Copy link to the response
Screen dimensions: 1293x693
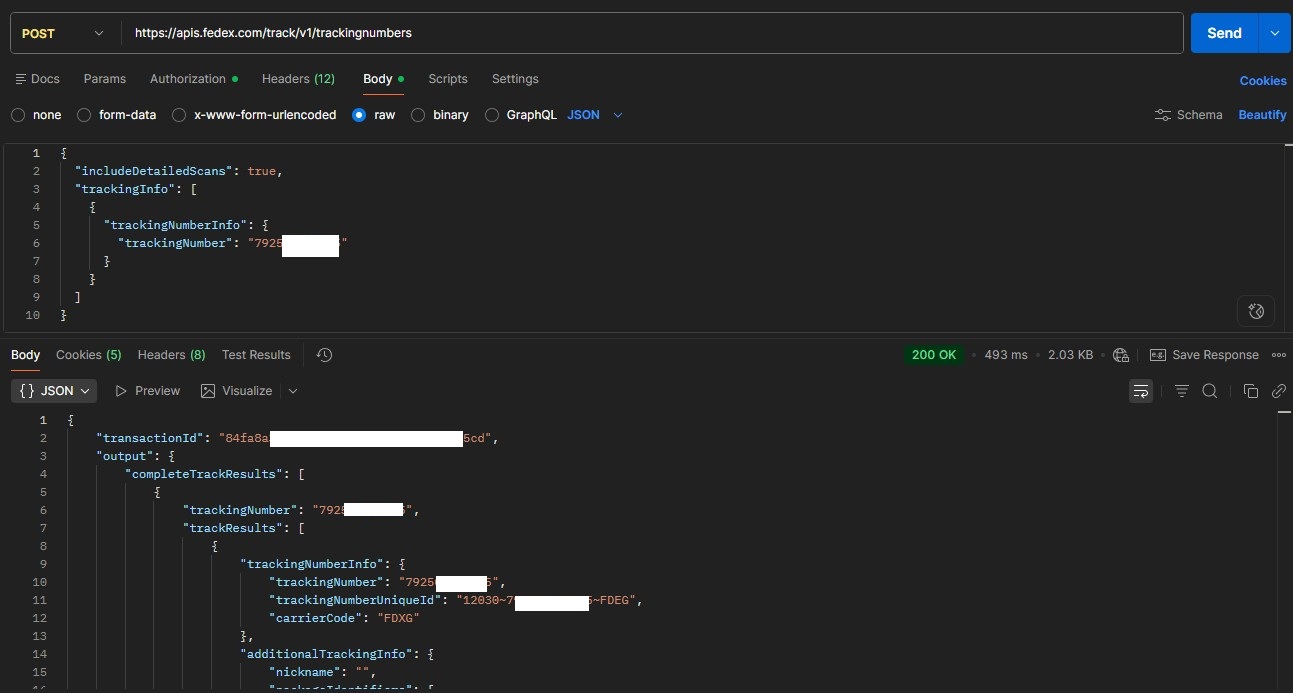(x=1279, y=391)
